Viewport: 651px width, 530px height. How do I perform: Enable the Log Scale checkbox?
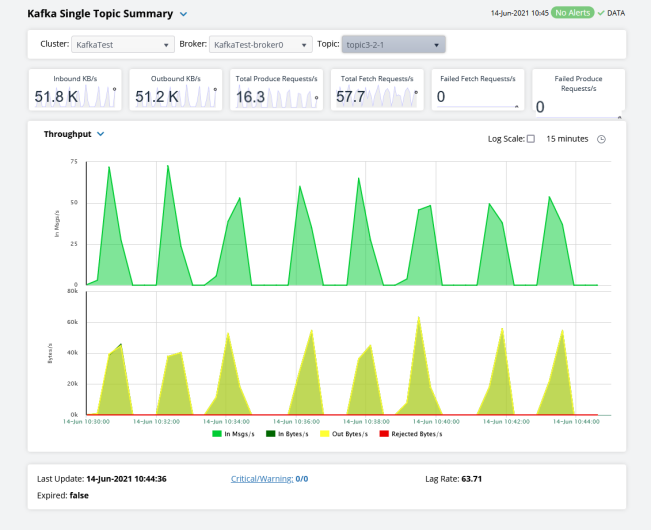pos(531,139)
